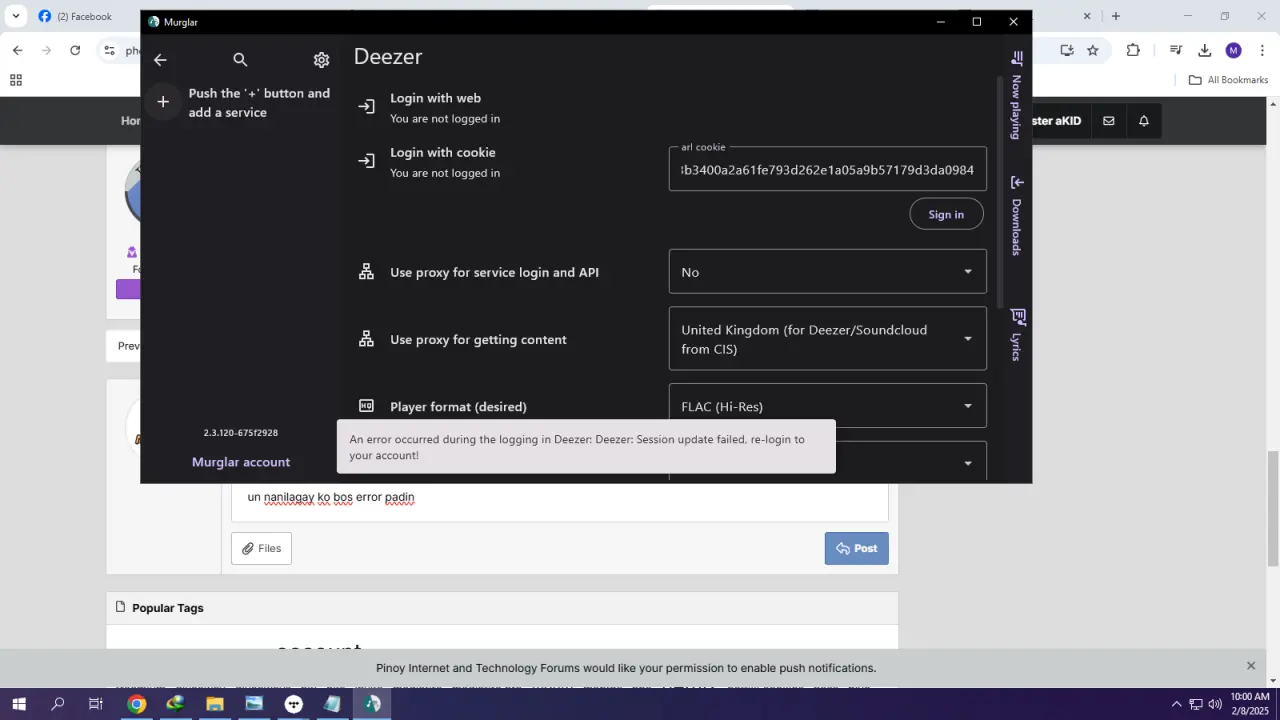This screenshot has width=1280, height=720.
Task: Submit reply with the Post button
Action: (x=857, y=548)
